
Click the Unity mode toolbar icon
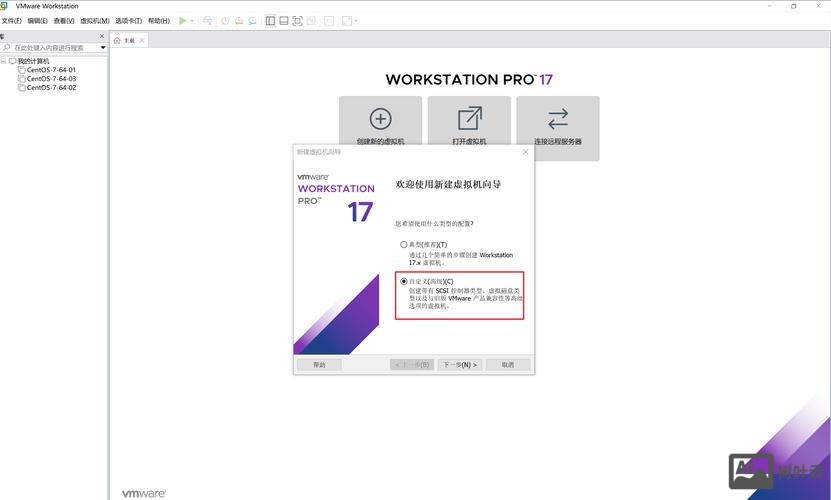point(311,21)
